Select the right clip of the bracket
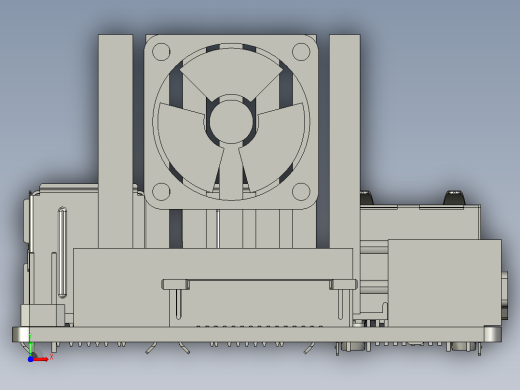This screenshot has height=390, width=520. (343, 285)
